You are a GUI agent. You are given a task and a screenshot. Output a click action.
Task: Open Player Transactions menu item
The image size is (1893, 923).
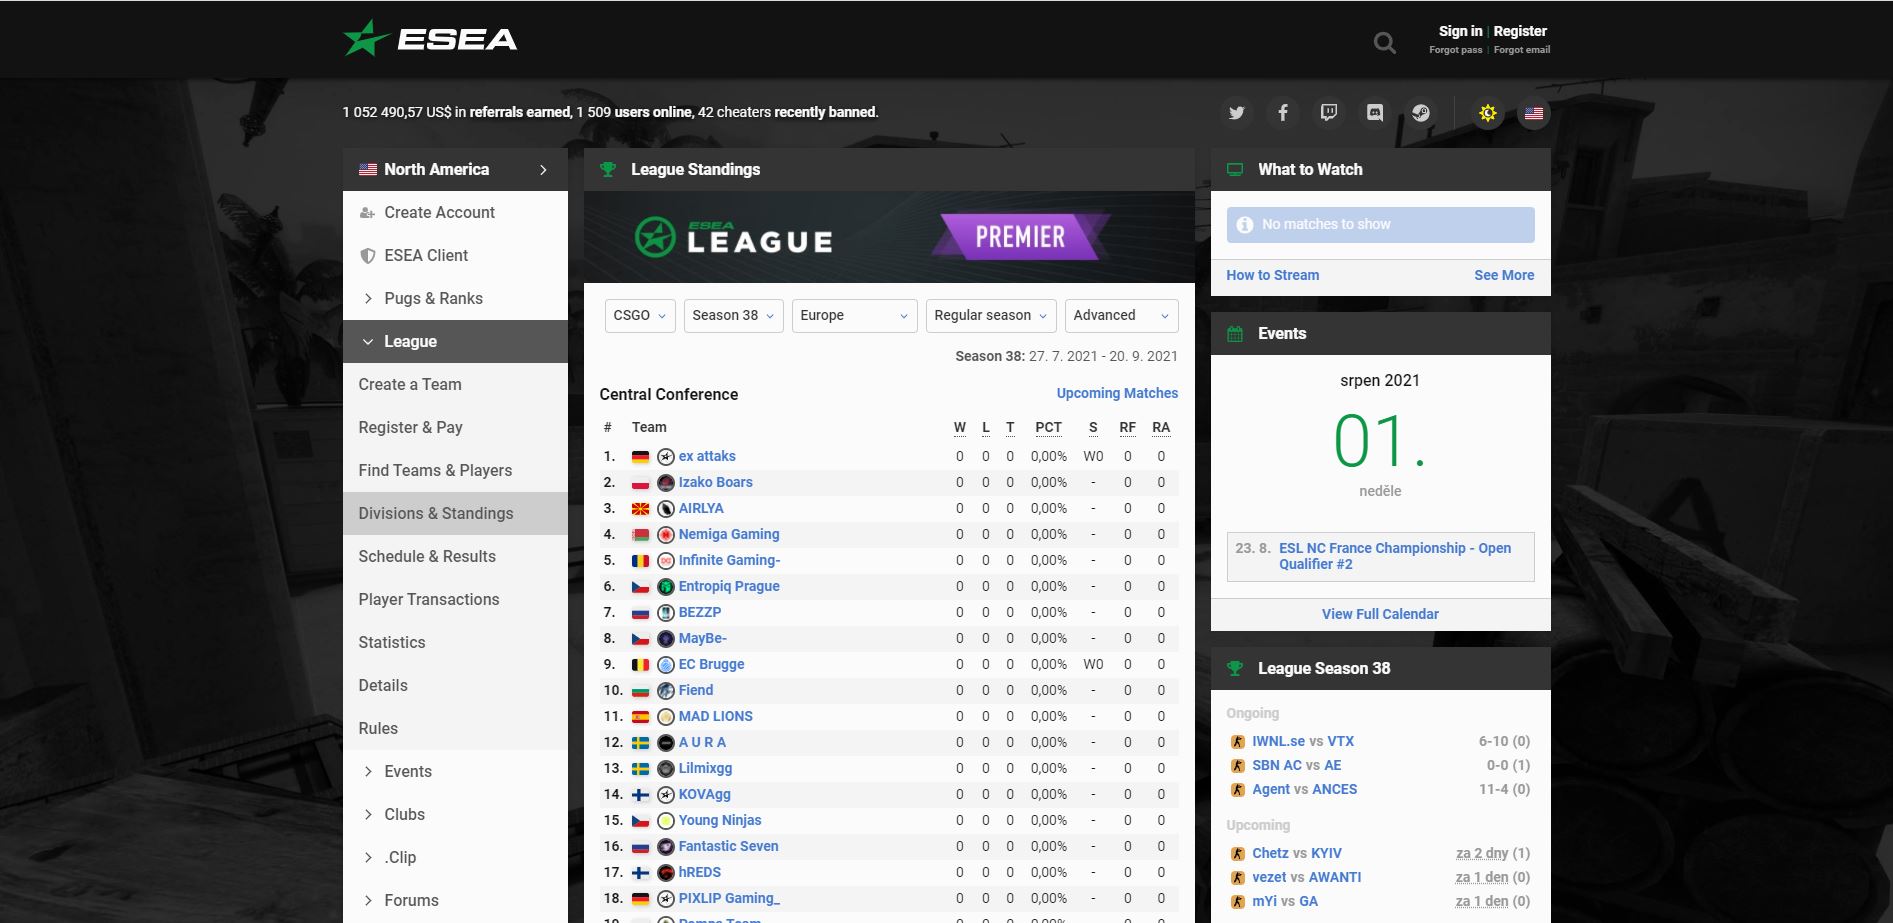[455, 600]
